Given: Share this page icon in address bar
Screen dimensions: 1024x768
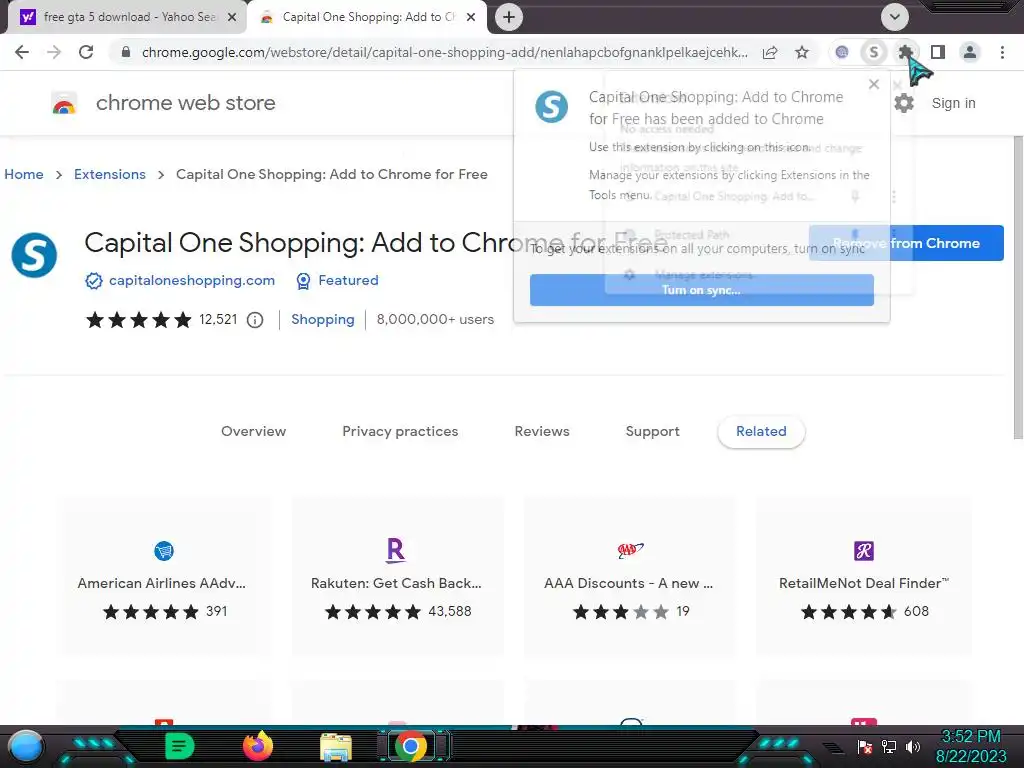Looking at the screenshot, I should coord(770,52).
